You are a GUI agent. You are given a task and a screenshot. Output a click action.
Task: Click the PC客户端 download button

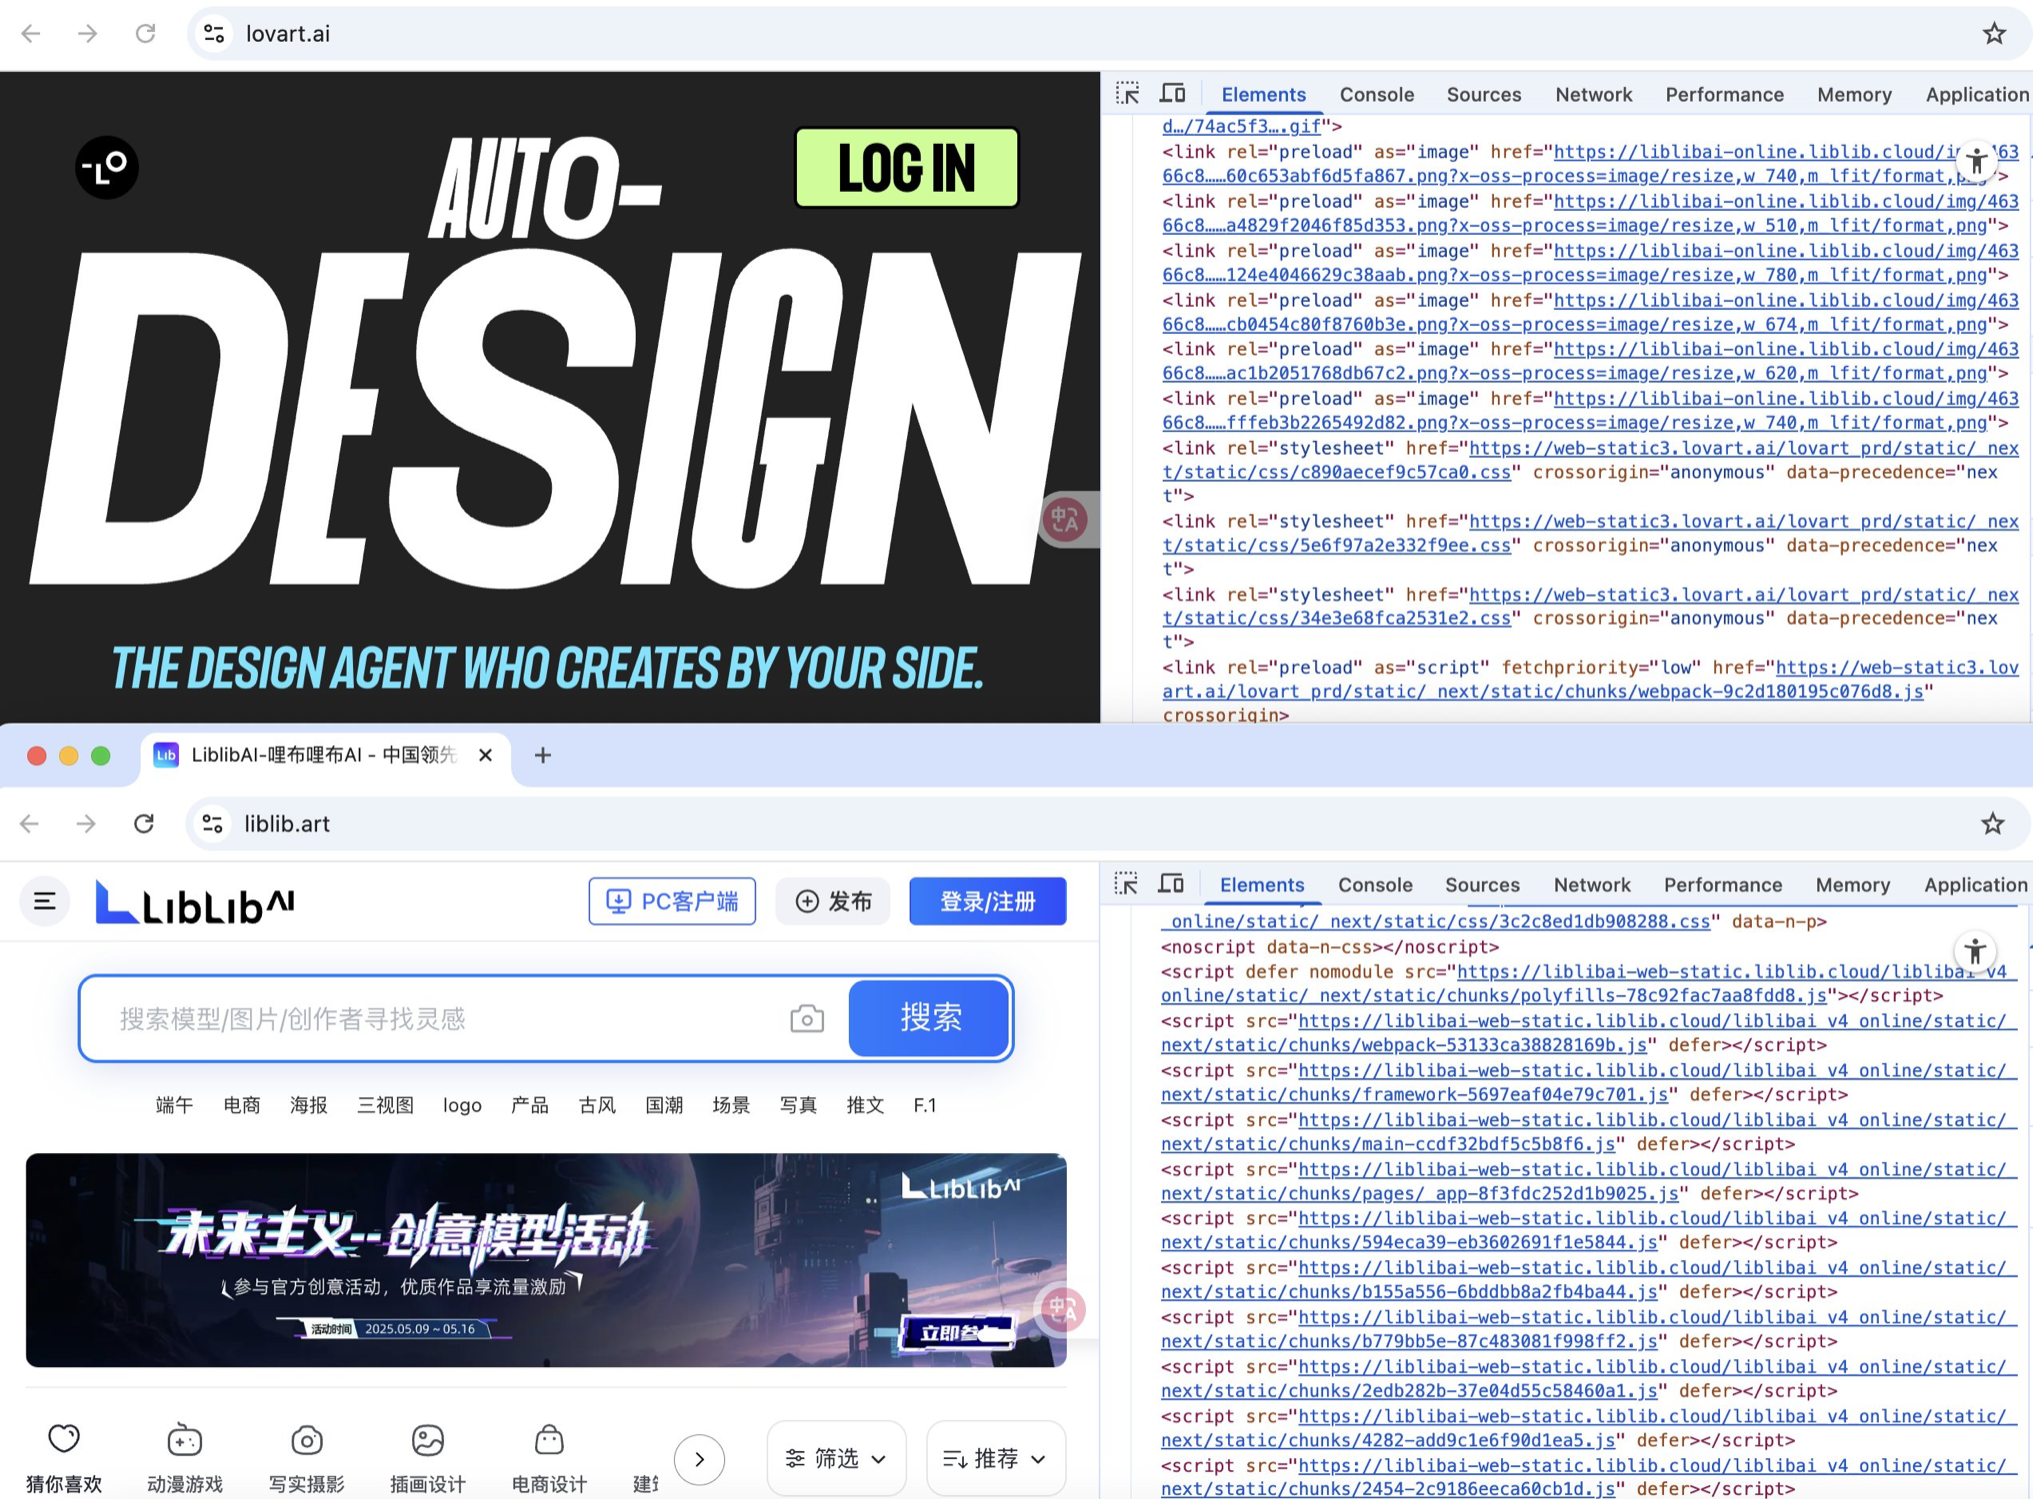pyautogui.click(x=672, y=901)
